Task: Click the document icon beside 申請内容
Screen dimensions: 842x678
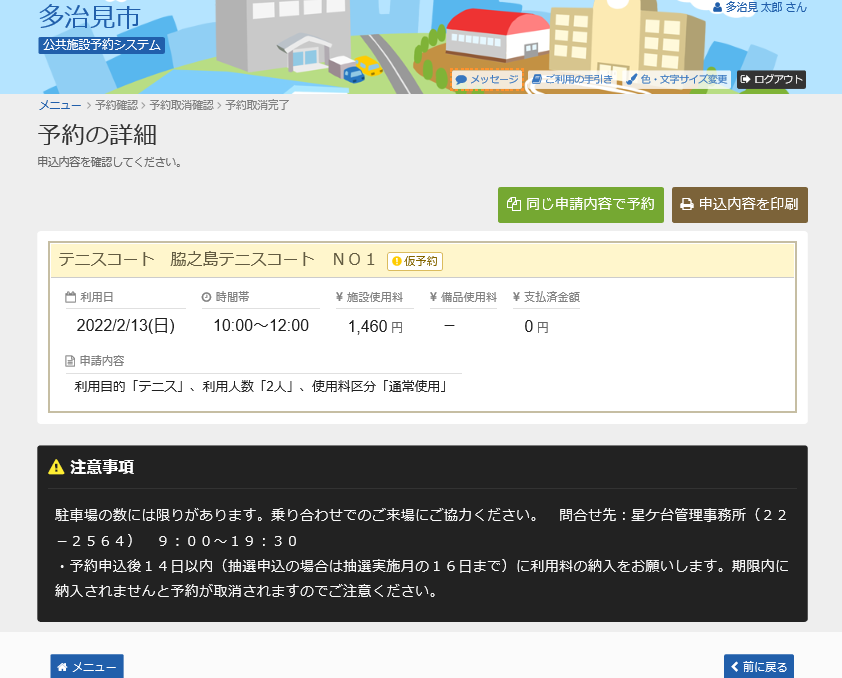Action: (x=70, y=361)
